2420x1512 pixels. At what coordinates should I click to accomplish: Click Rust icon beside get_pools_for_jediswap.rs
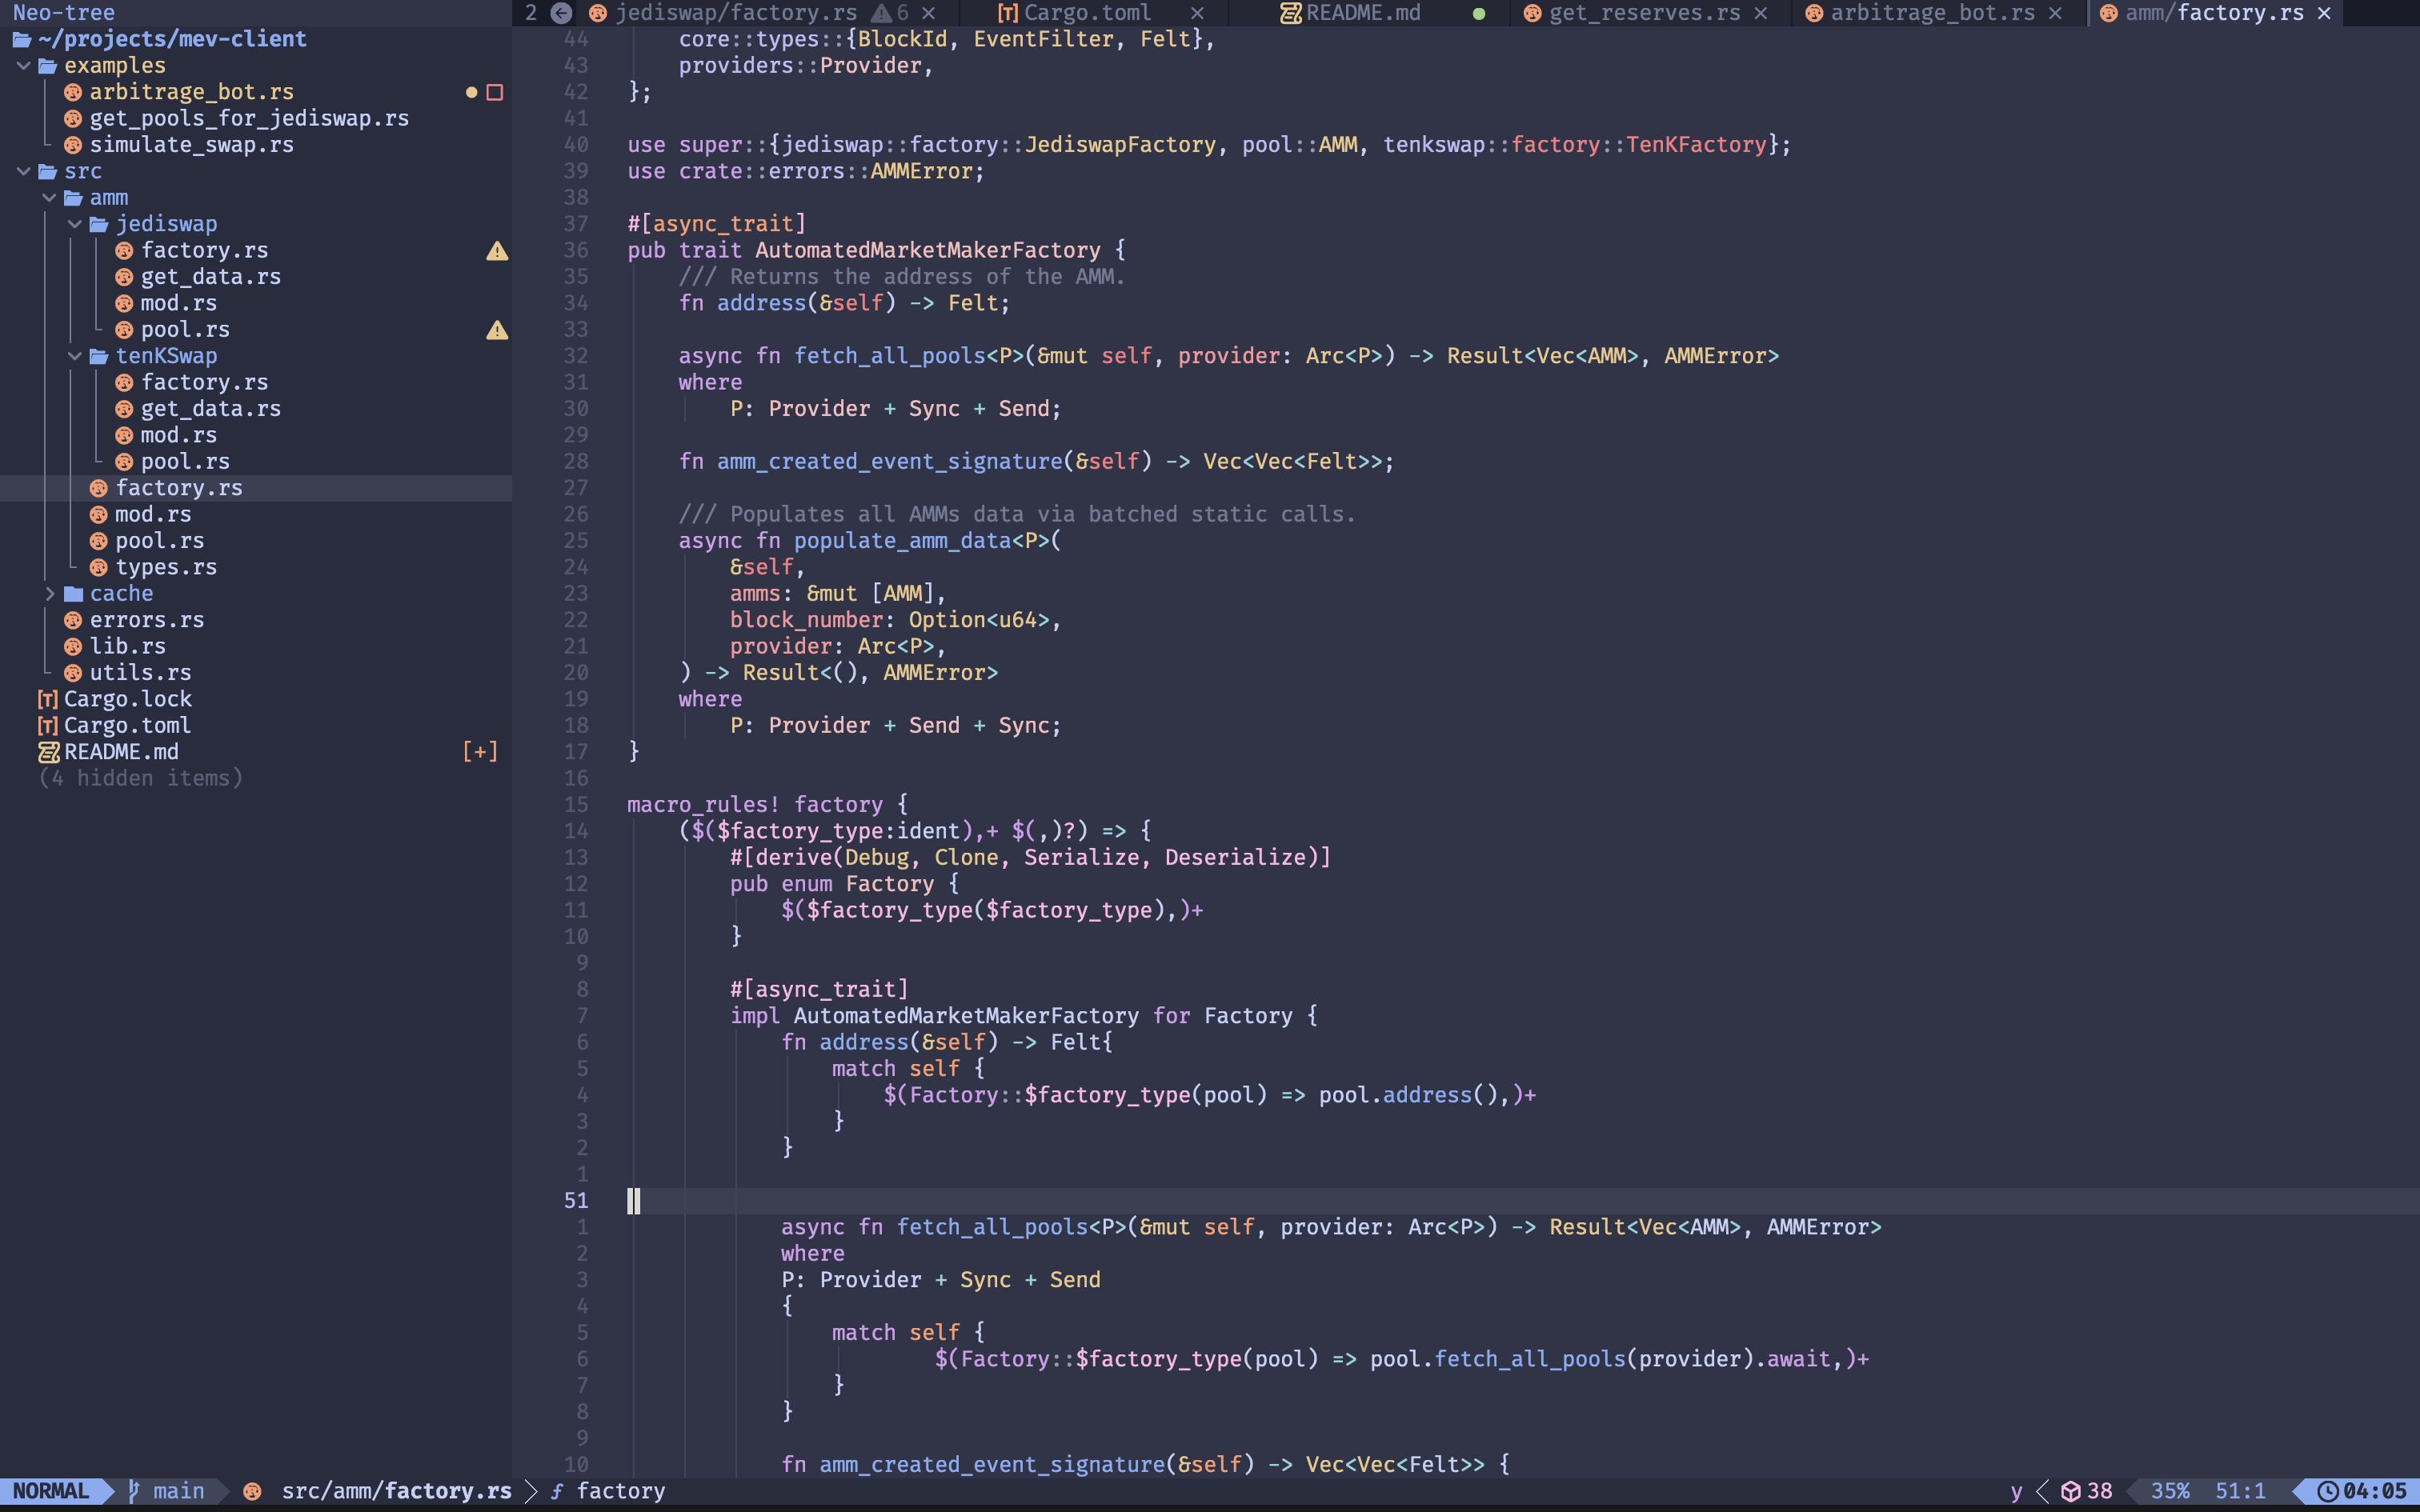pyautogui.click(x=73, y=118)
